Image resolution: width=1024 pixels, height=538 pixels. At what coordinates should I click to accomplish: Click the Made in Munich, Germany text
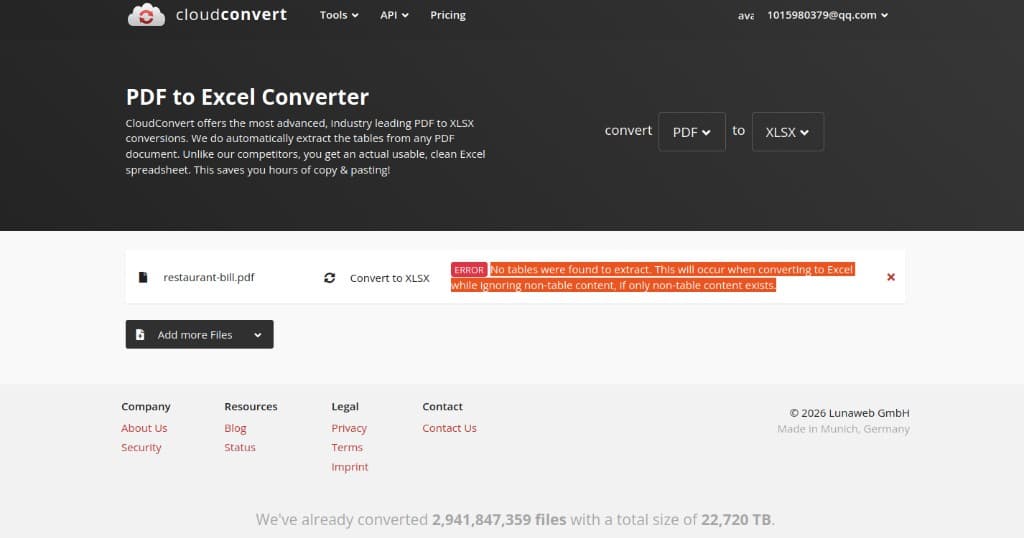[843, 429]
